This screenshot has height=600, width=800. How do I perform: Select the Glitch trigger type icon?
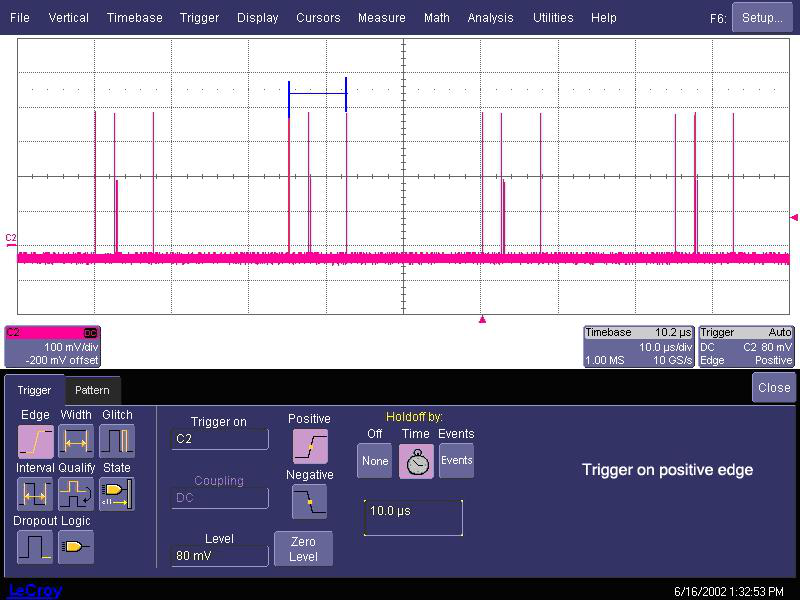[116, 441]
